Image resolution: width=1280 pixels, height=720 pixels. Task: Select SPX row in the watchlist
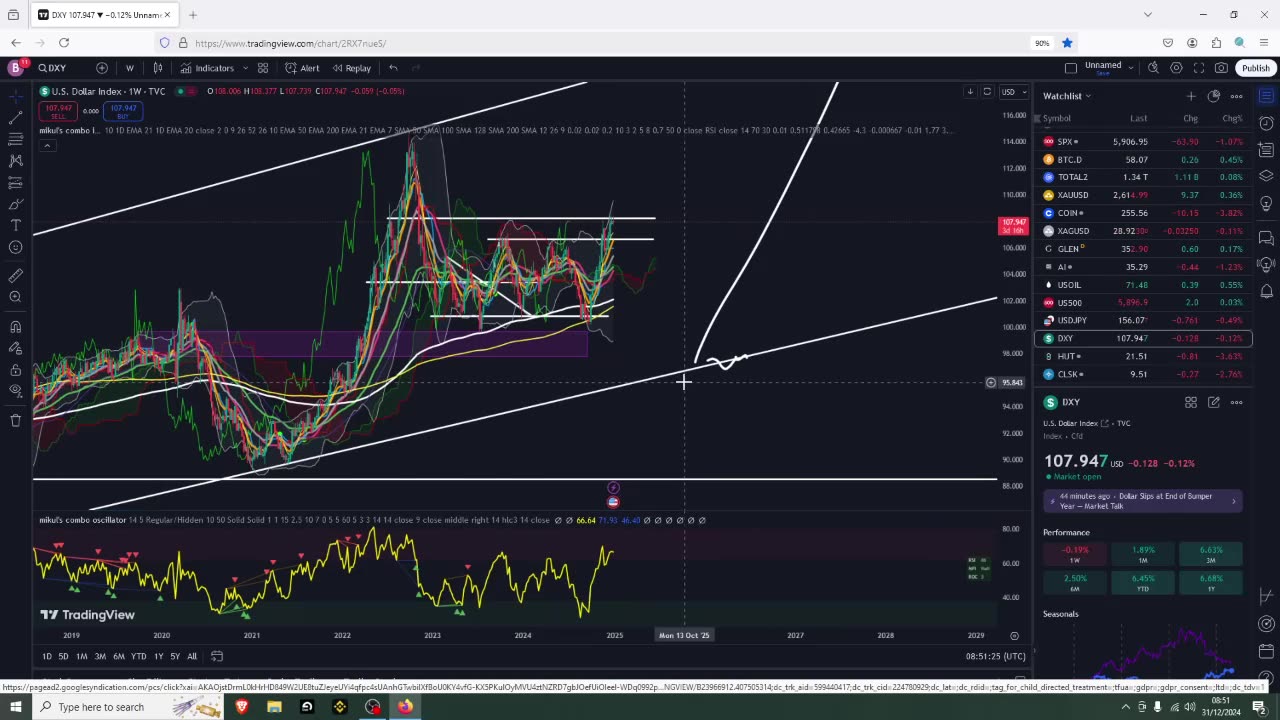(x=1142, y=141)
